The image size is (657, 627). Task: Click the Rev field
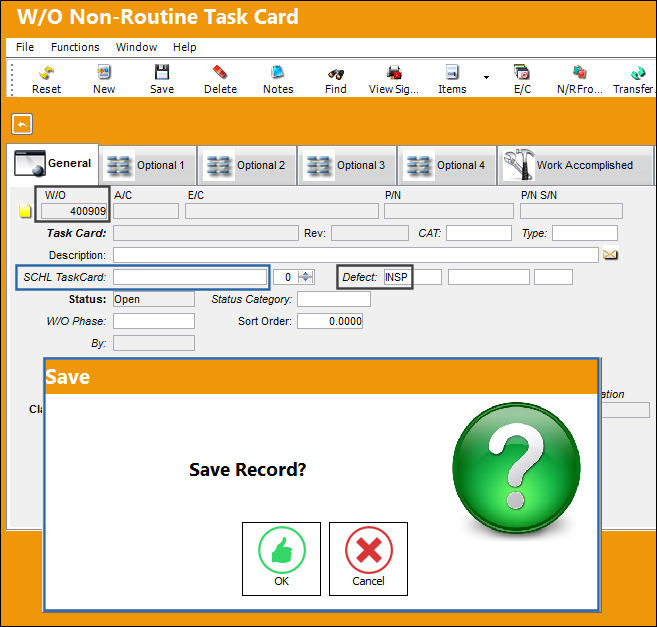[x=370, y=233]
